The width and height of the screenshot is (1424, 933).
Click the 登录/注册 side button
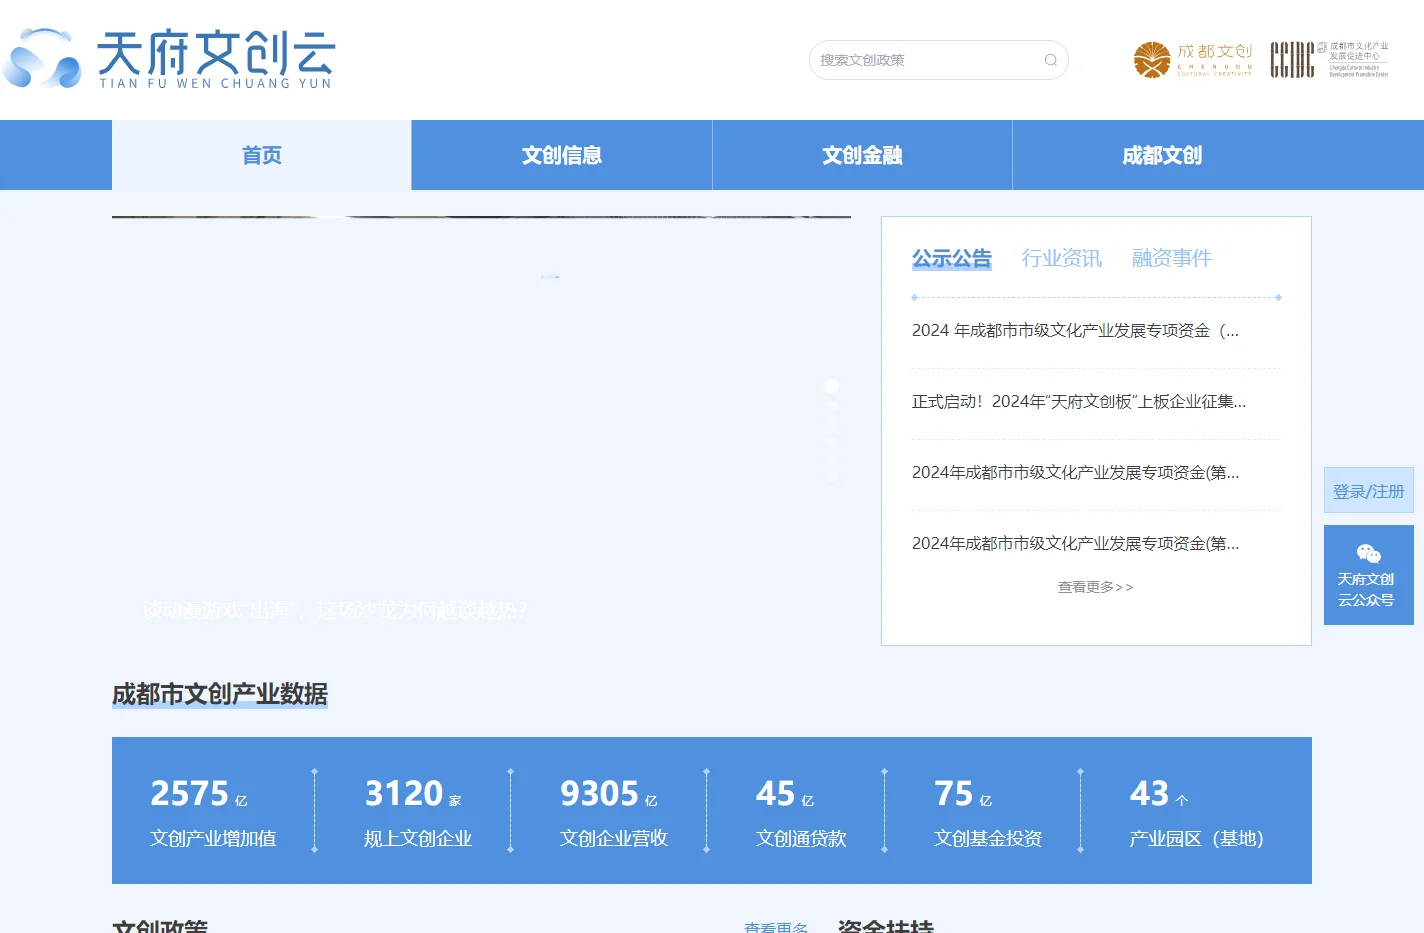[x=1369, y=491]
